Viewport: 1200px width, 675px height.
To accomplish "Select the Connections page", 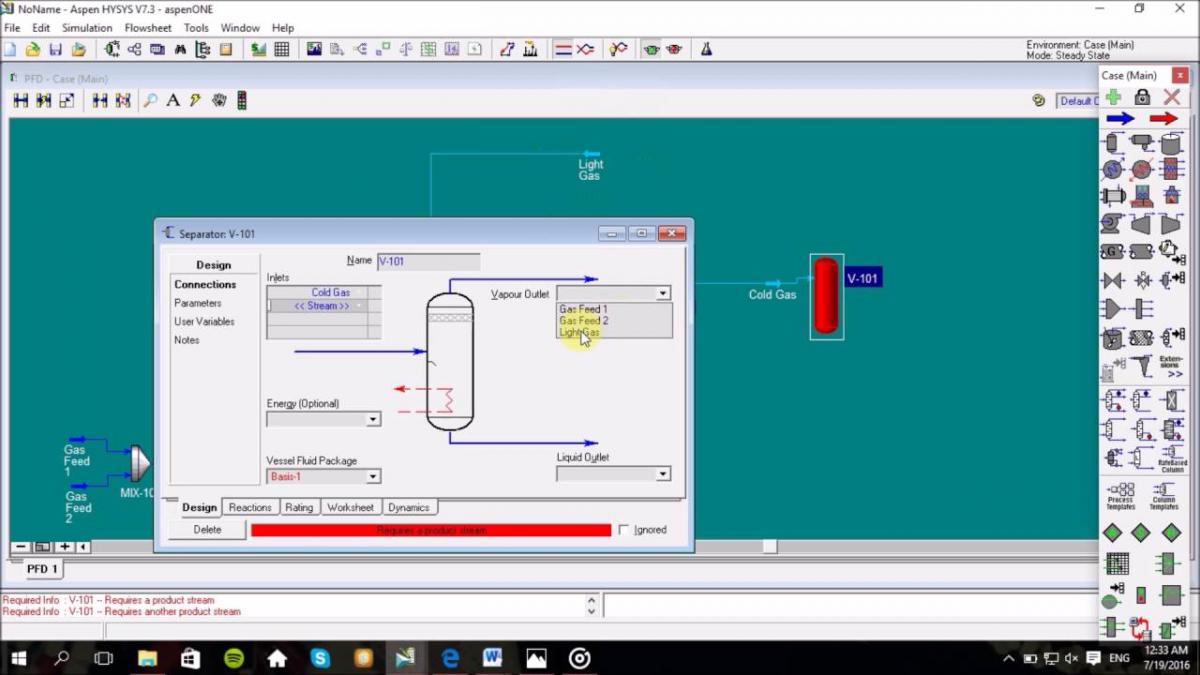I will [x=205, y=285].
